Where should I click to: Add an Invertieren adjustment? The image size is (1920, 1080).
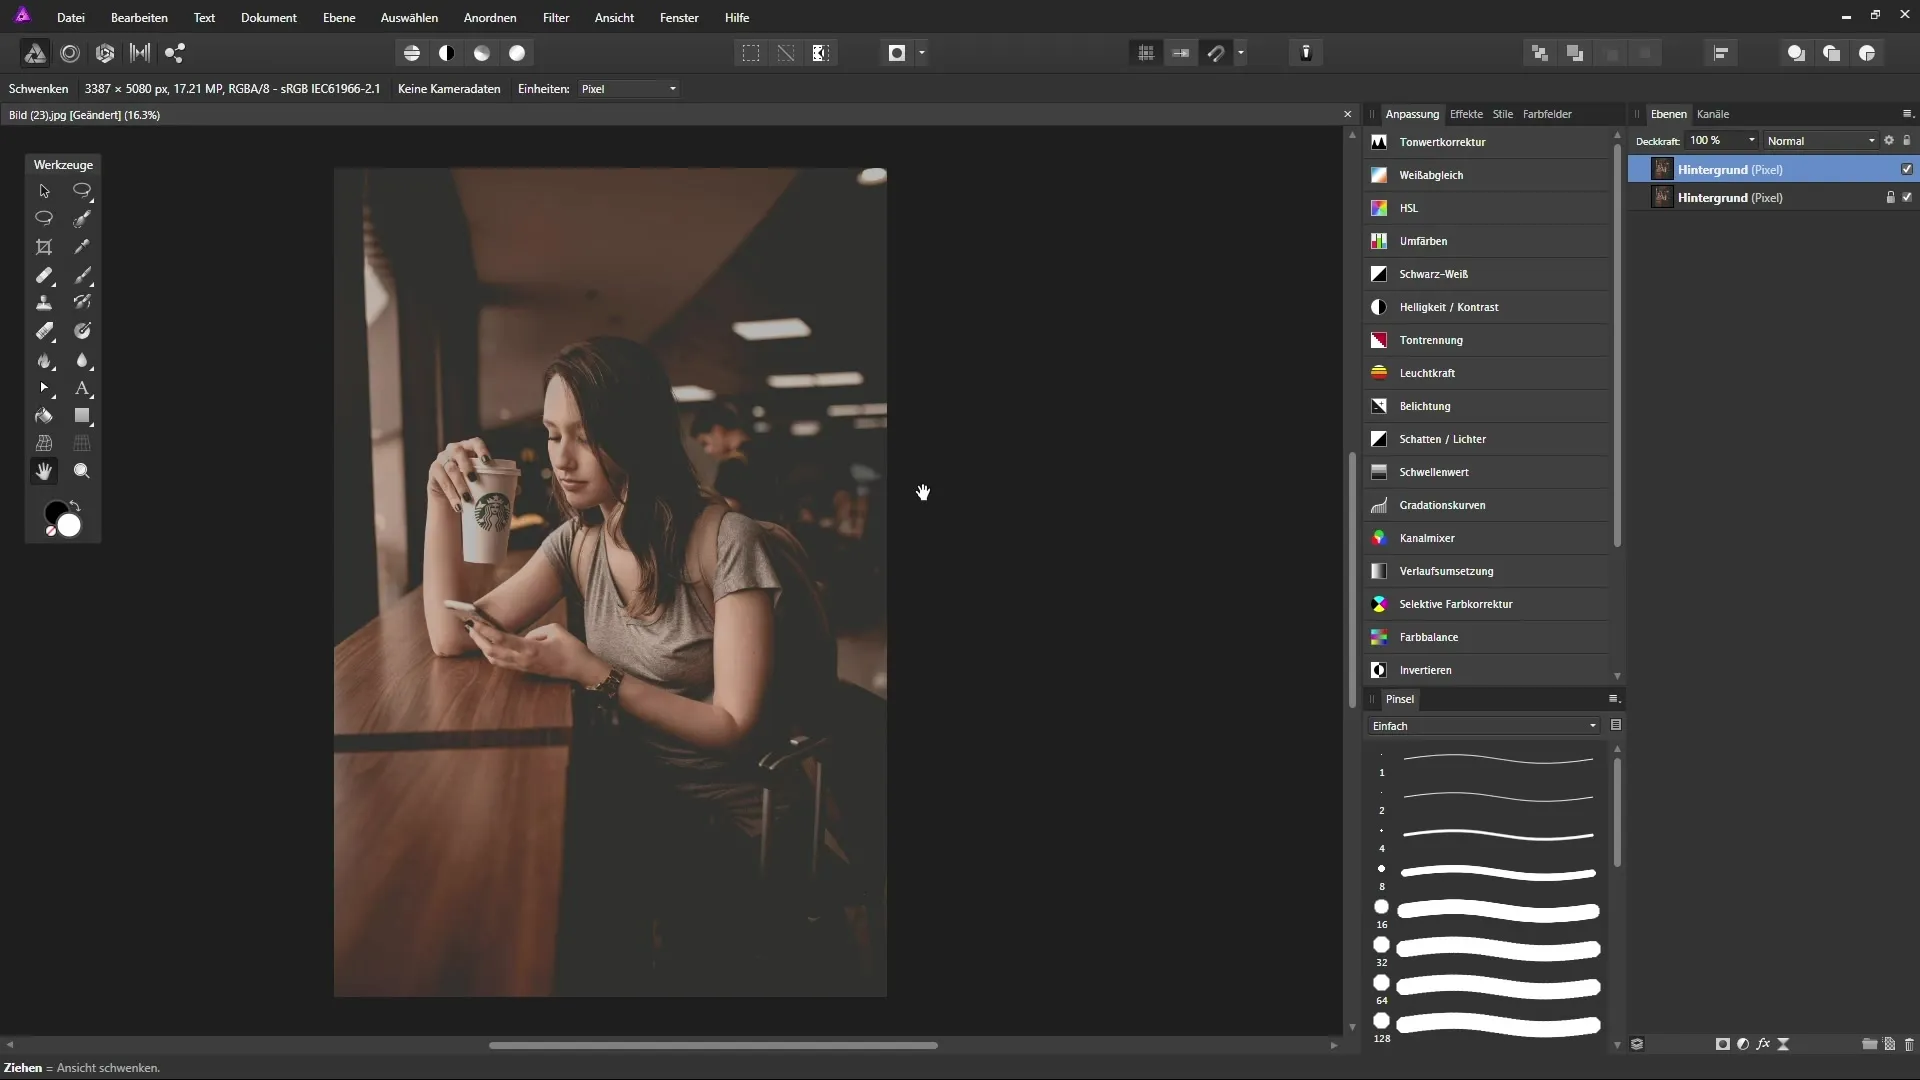pos(1487,670)
